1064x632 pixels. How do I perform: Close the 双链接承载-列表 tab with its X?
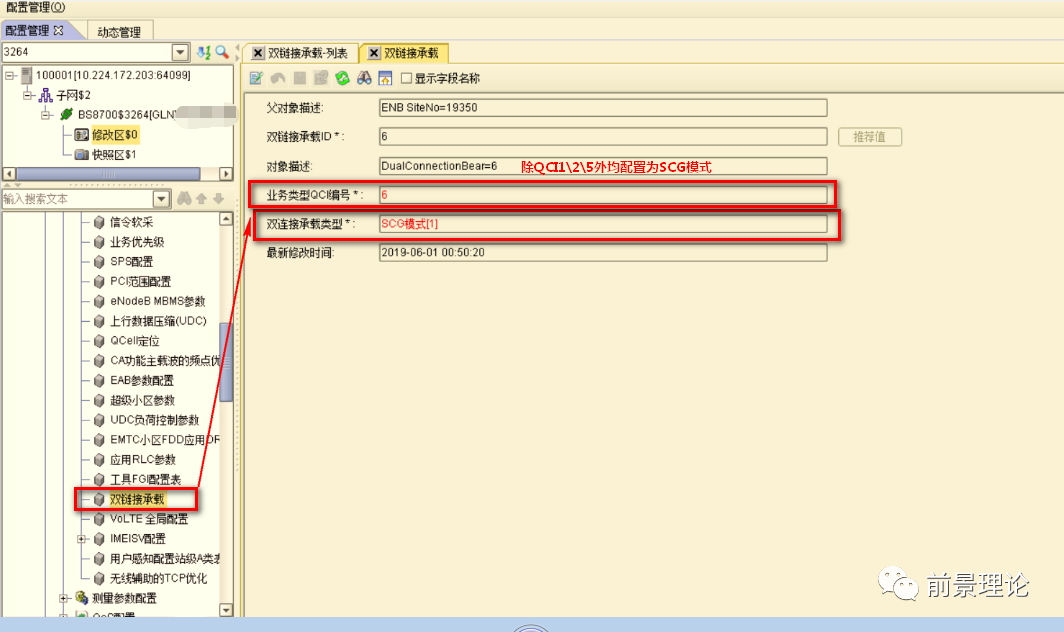click(x=259, y=53)
